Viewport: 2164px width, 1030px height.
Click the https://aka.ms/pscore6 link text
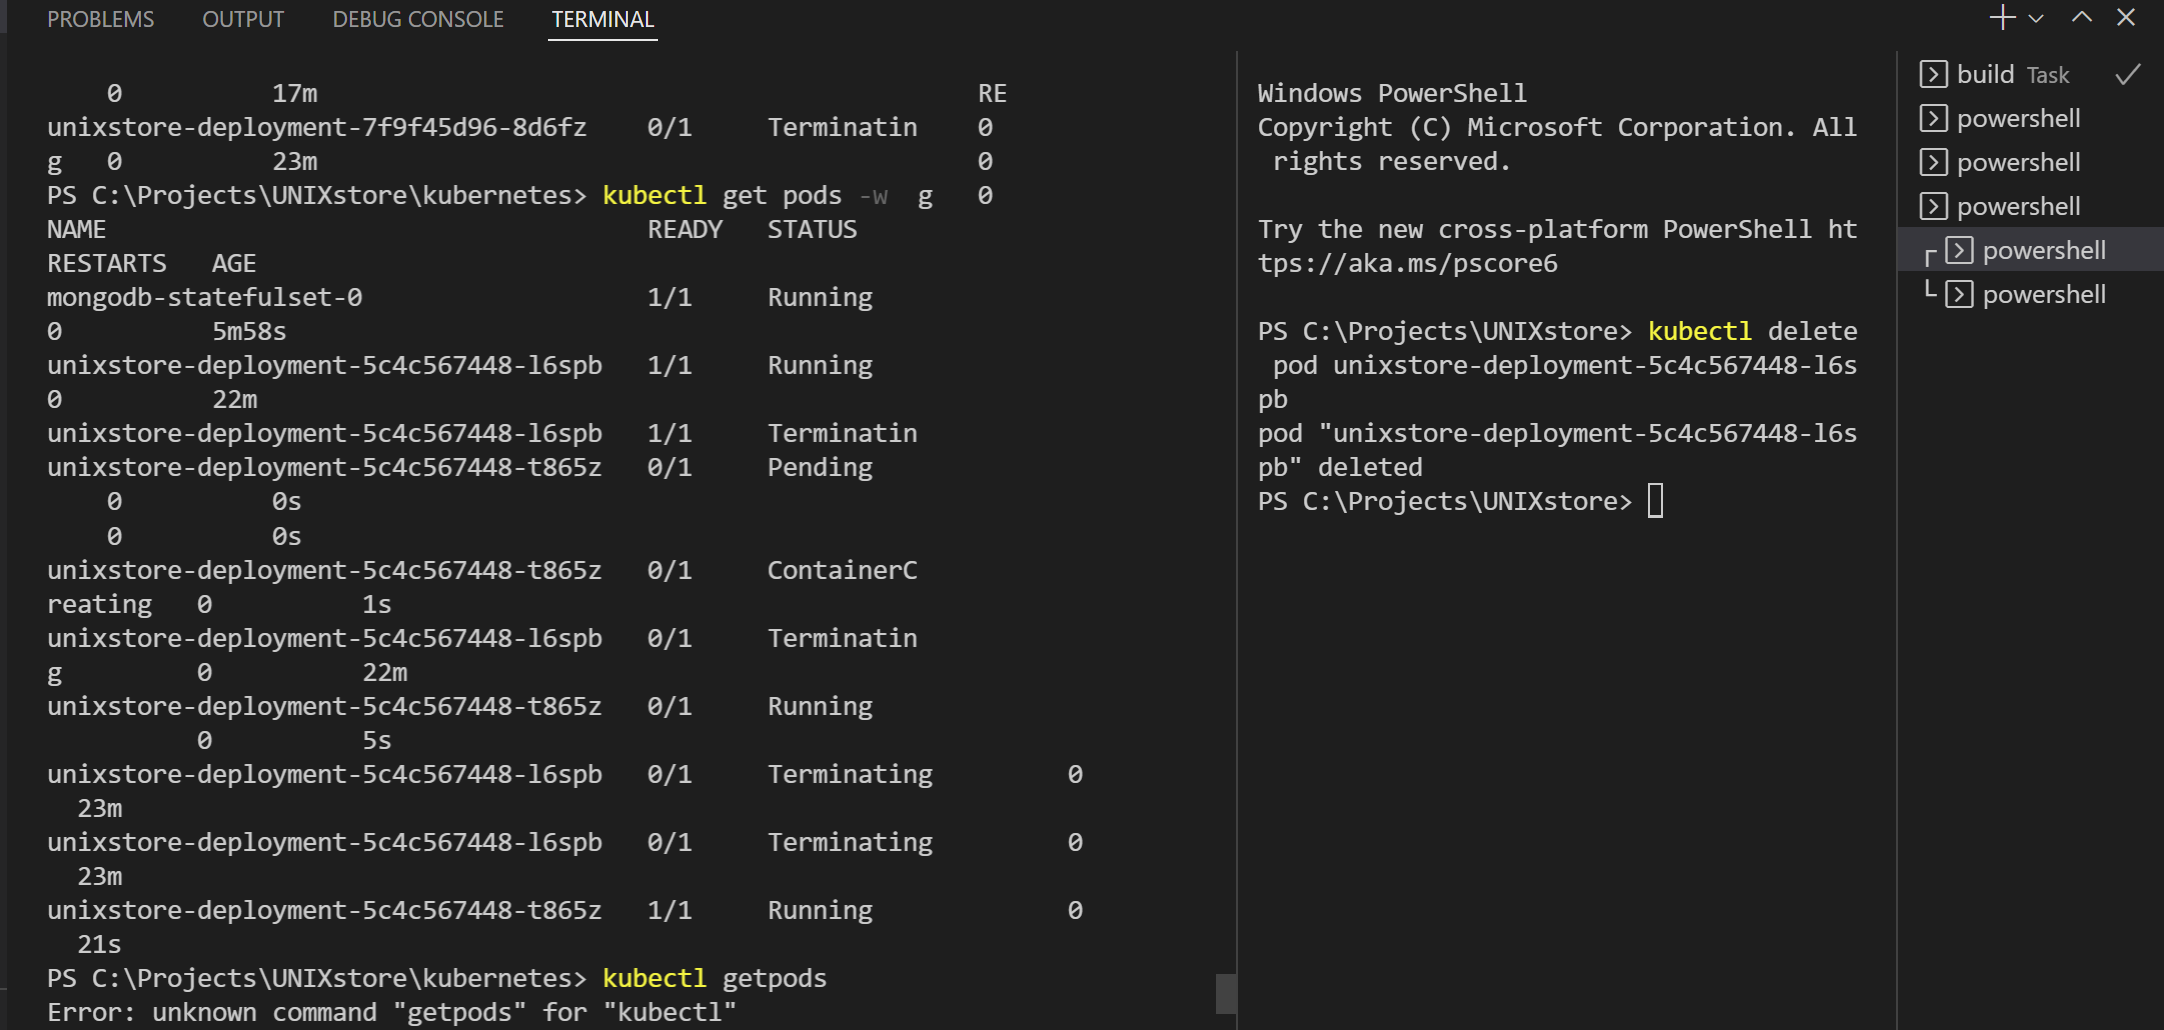(1407, 264)
